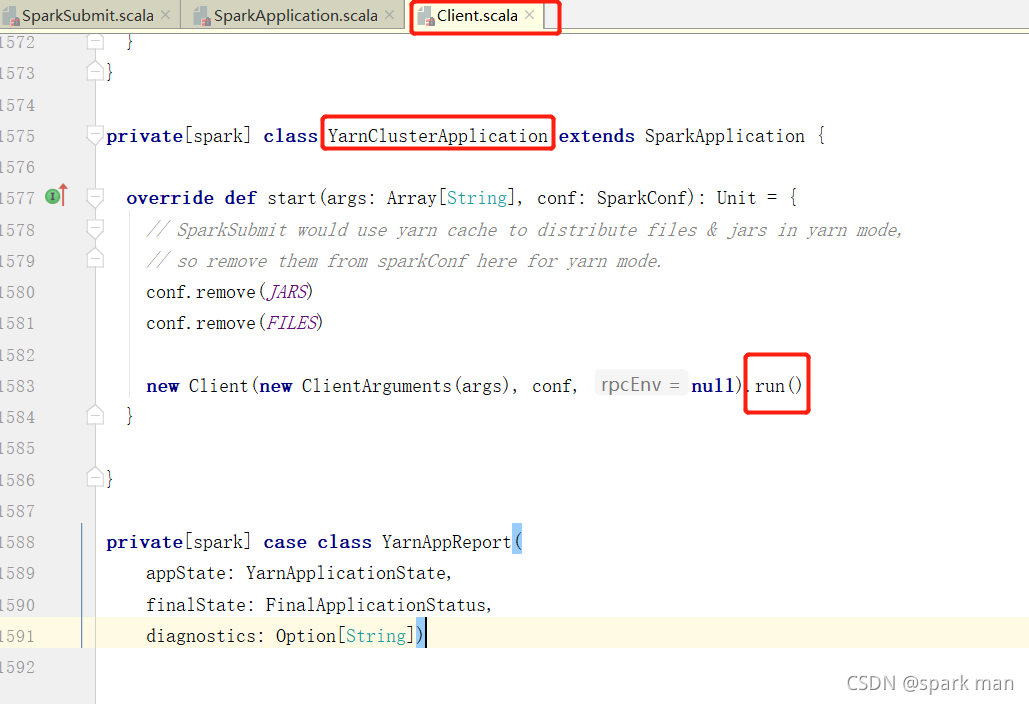Click the Client.scala file icon
Screen dimensions: 1029x704
coord(425,16)
